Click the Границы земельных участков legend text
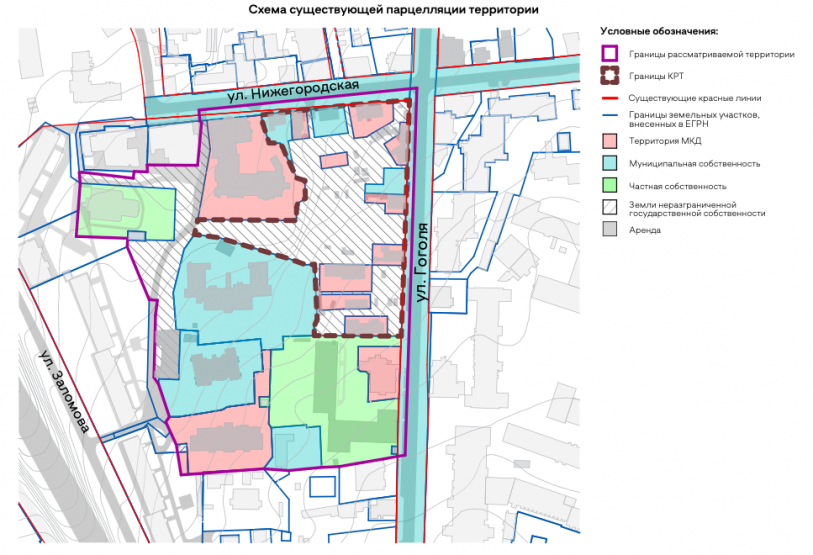This screenshot has height=555, width=813. coord(694,119)
